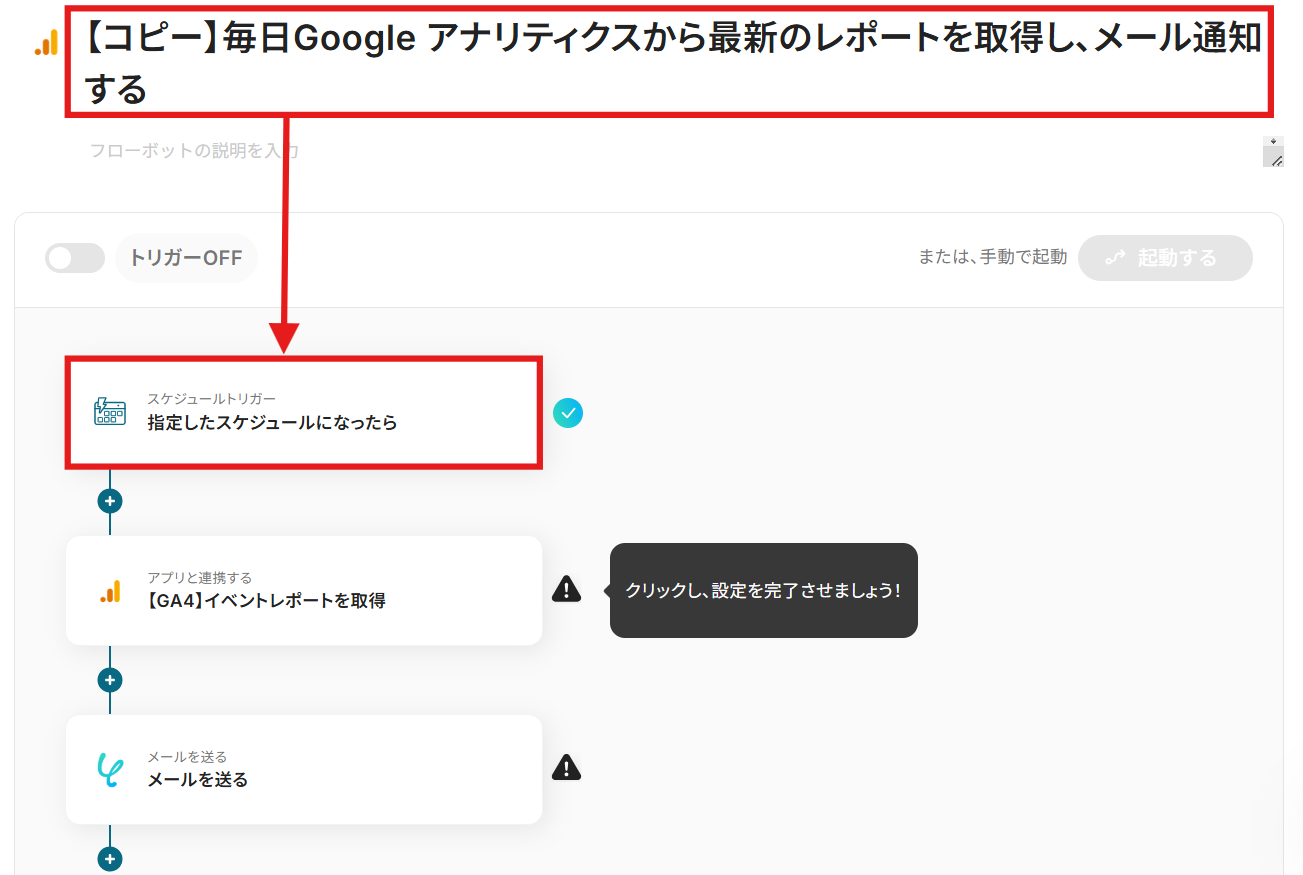The width and height of the screenshot is (1303, 875).
Task: Click the GA4 event report app icon
Action: (110, 591)
